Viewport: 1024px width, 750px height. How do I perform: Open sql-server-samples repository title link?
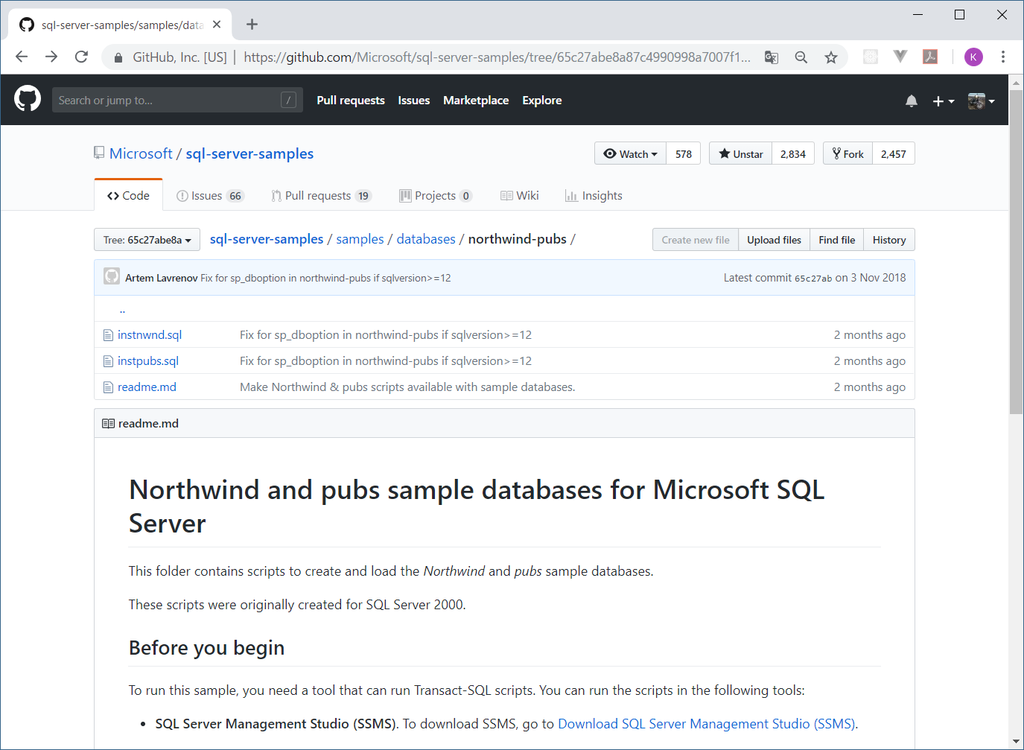click(x=249, y=154)
